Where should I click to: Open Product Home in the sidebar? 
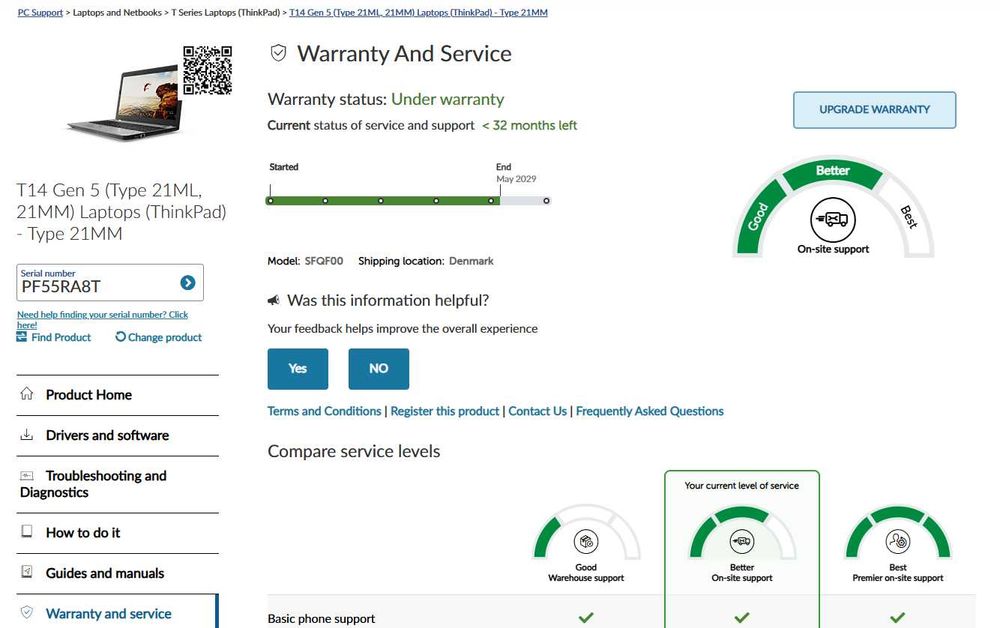click(x=117, y=395)
